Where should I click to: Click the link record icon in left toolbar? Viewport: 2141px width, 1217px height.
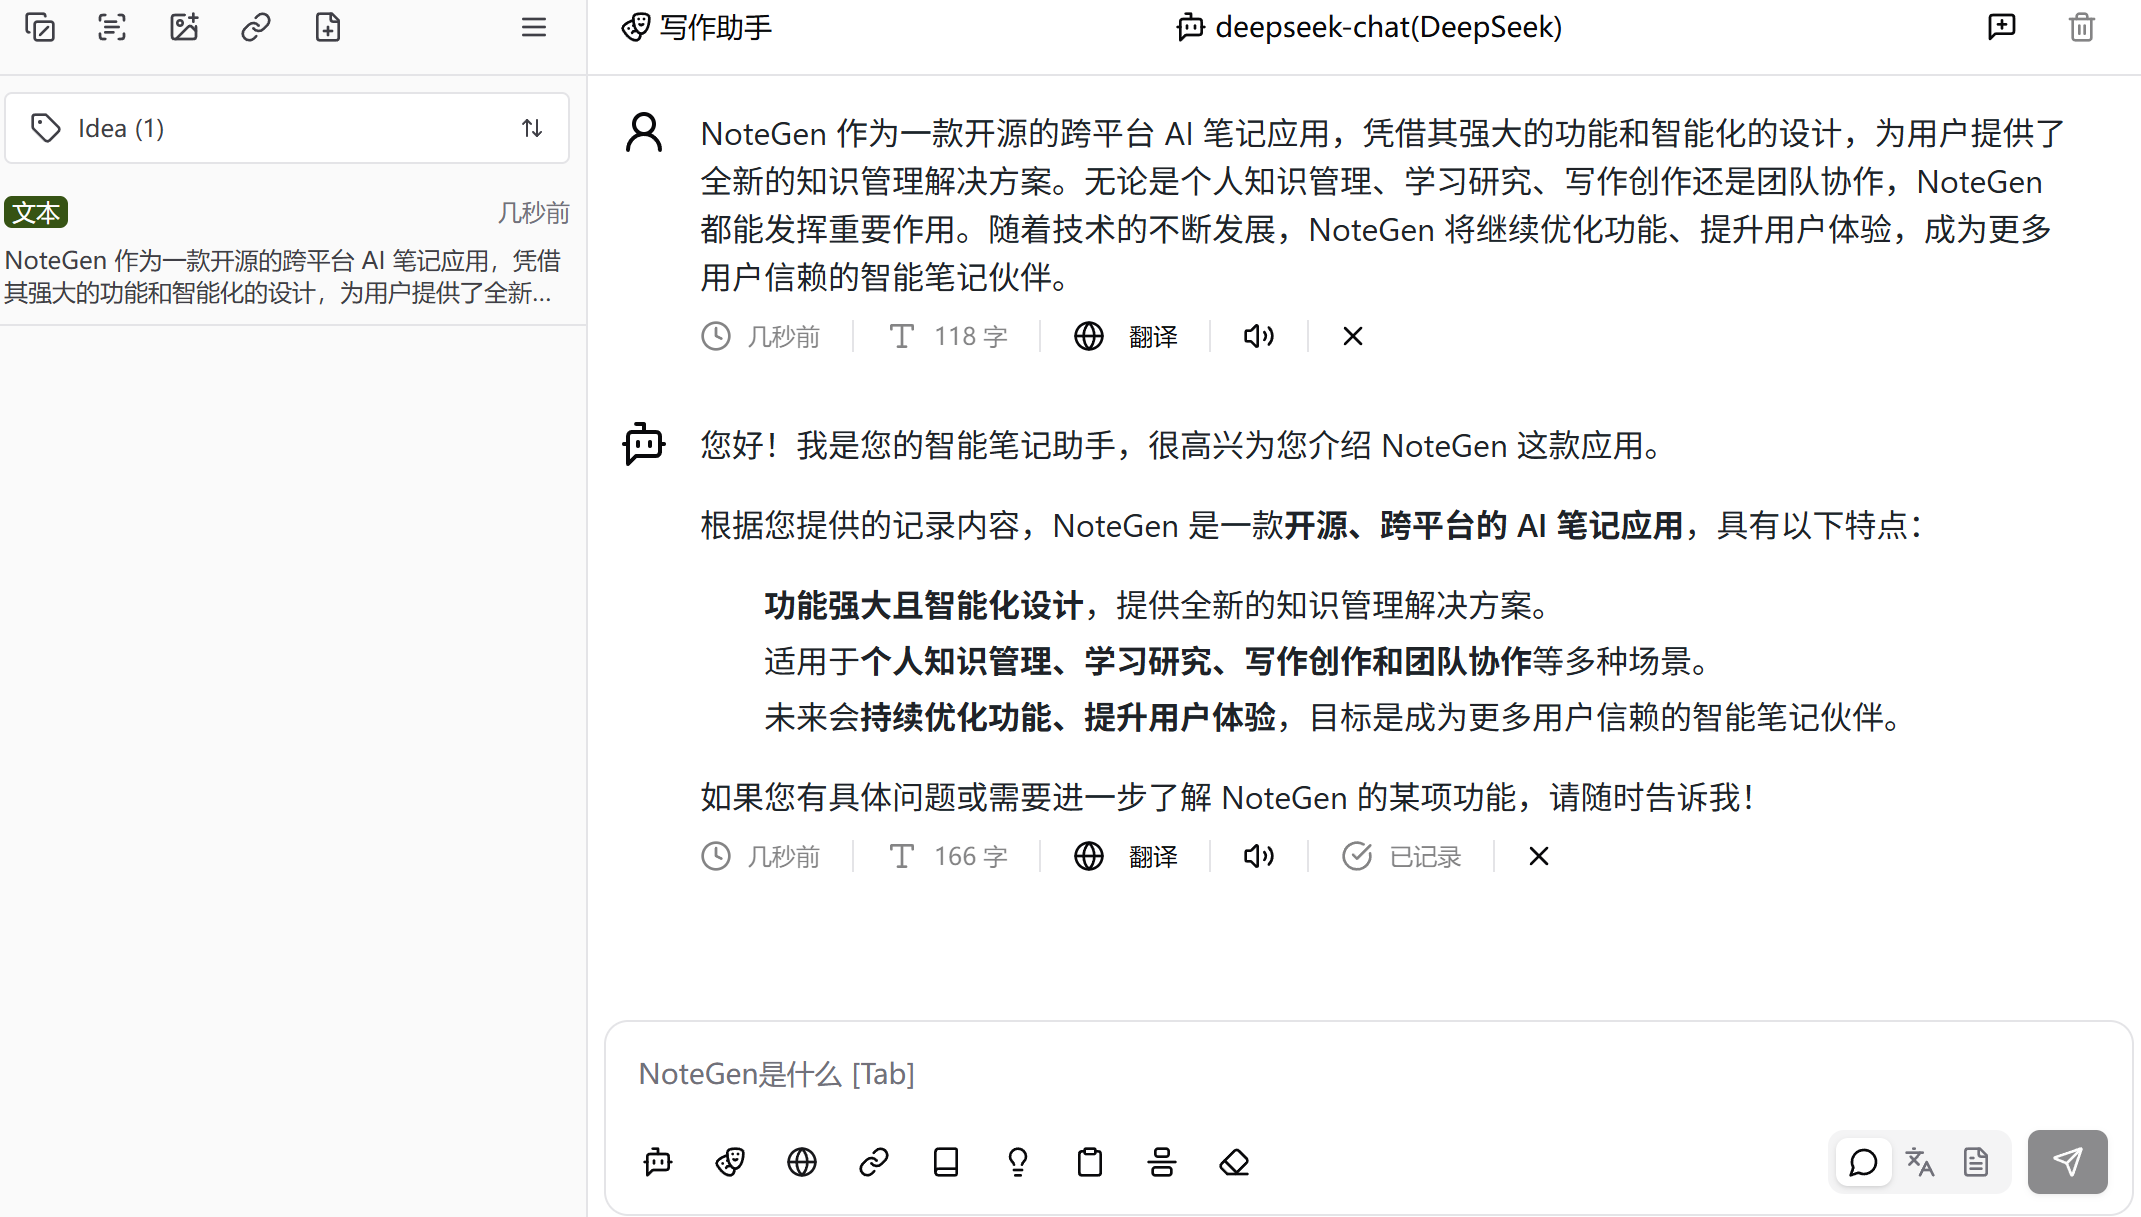[256, 27]
